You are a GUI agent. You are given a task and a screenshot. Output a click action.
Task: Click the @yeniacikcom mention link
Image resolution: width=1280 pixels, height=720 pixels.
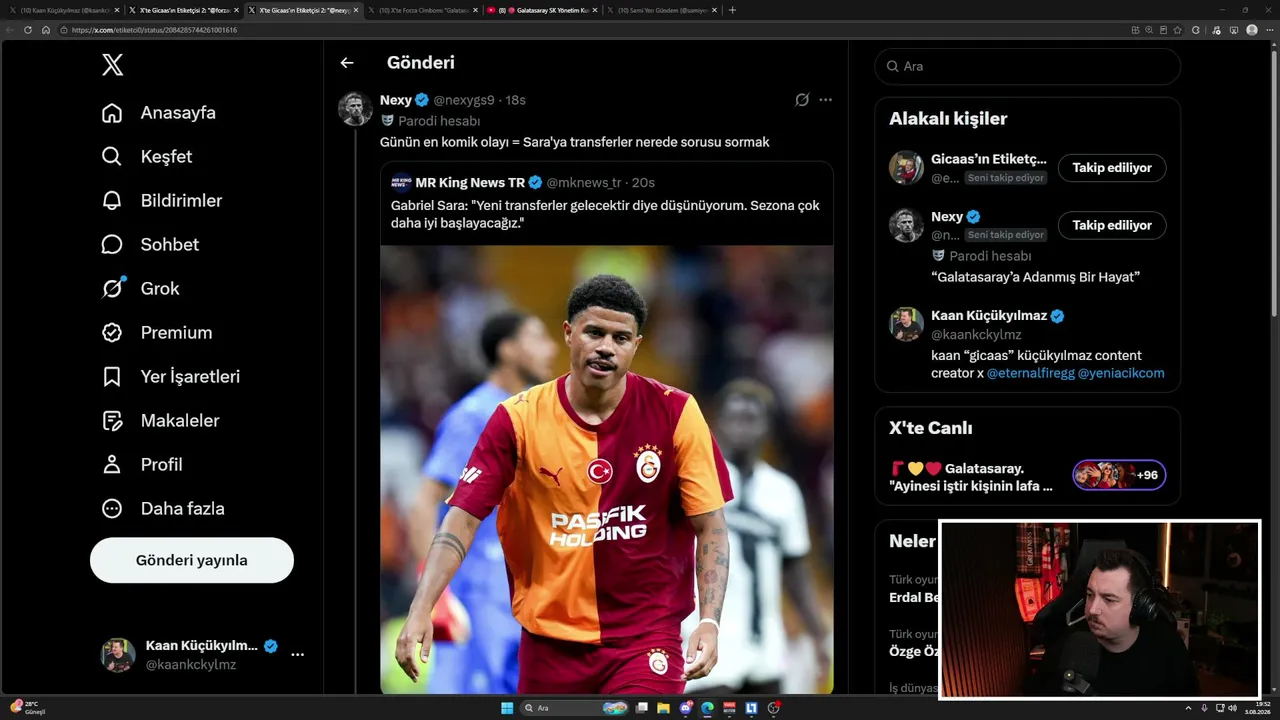point(1121,373)
